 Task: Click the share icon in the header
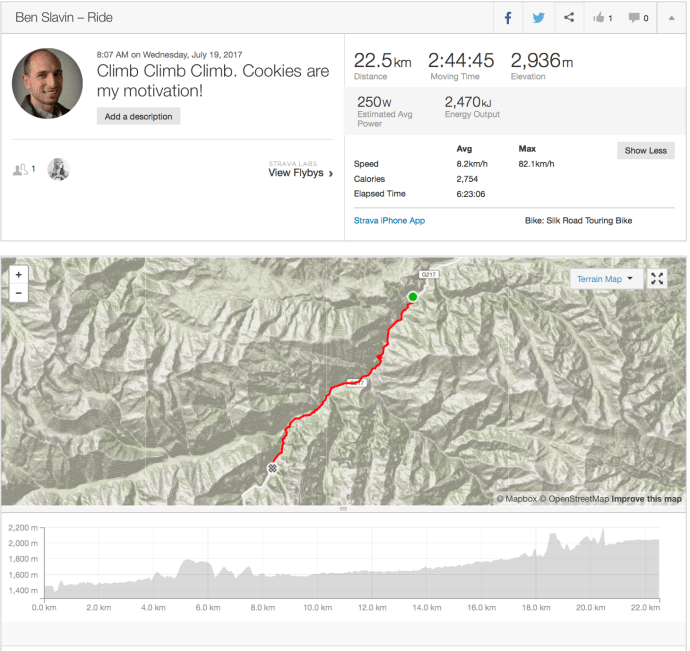569,17
